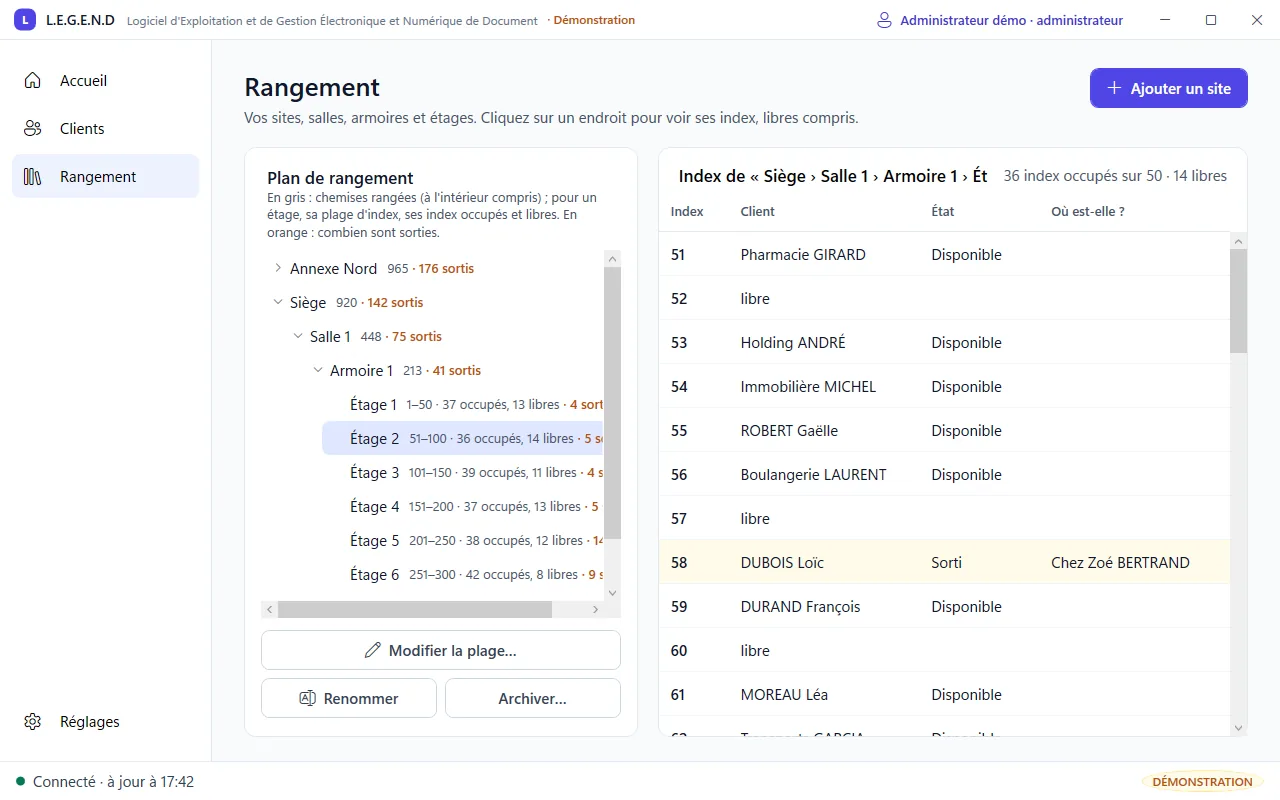Select Étage 6 in the tree
1280x800 pixels.
coord(463,574)
